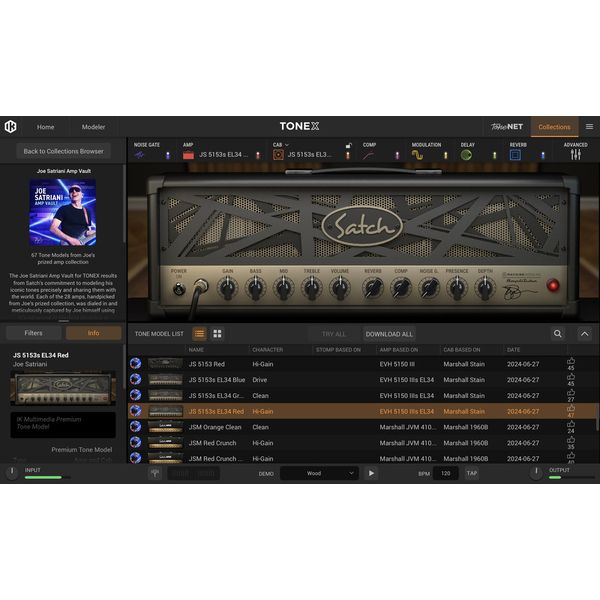The width and height of the screenshot is (600, 600).
Task: Open the hamburger main menu
Action: pyautogui.click(x=589, y=127)
